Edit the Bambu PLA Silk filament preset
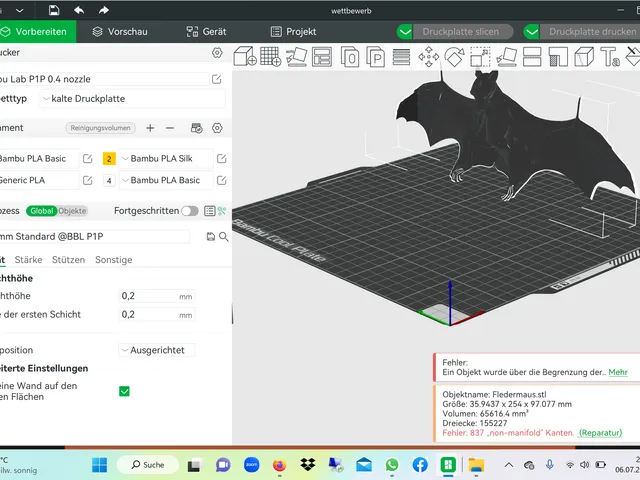Viewport: 640px width, 480px height. click(x=222, y=159)
